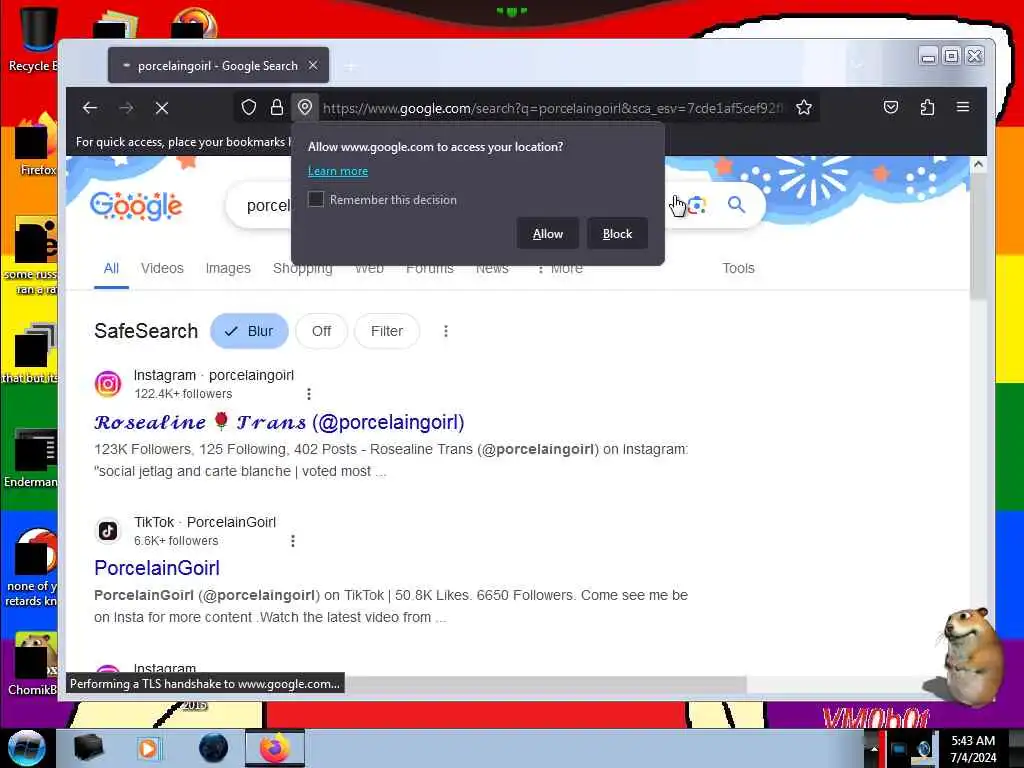Click the '122.4K+ followers' text
The height and width of the screenshot is (768, 1024).
tap(183, 394)
